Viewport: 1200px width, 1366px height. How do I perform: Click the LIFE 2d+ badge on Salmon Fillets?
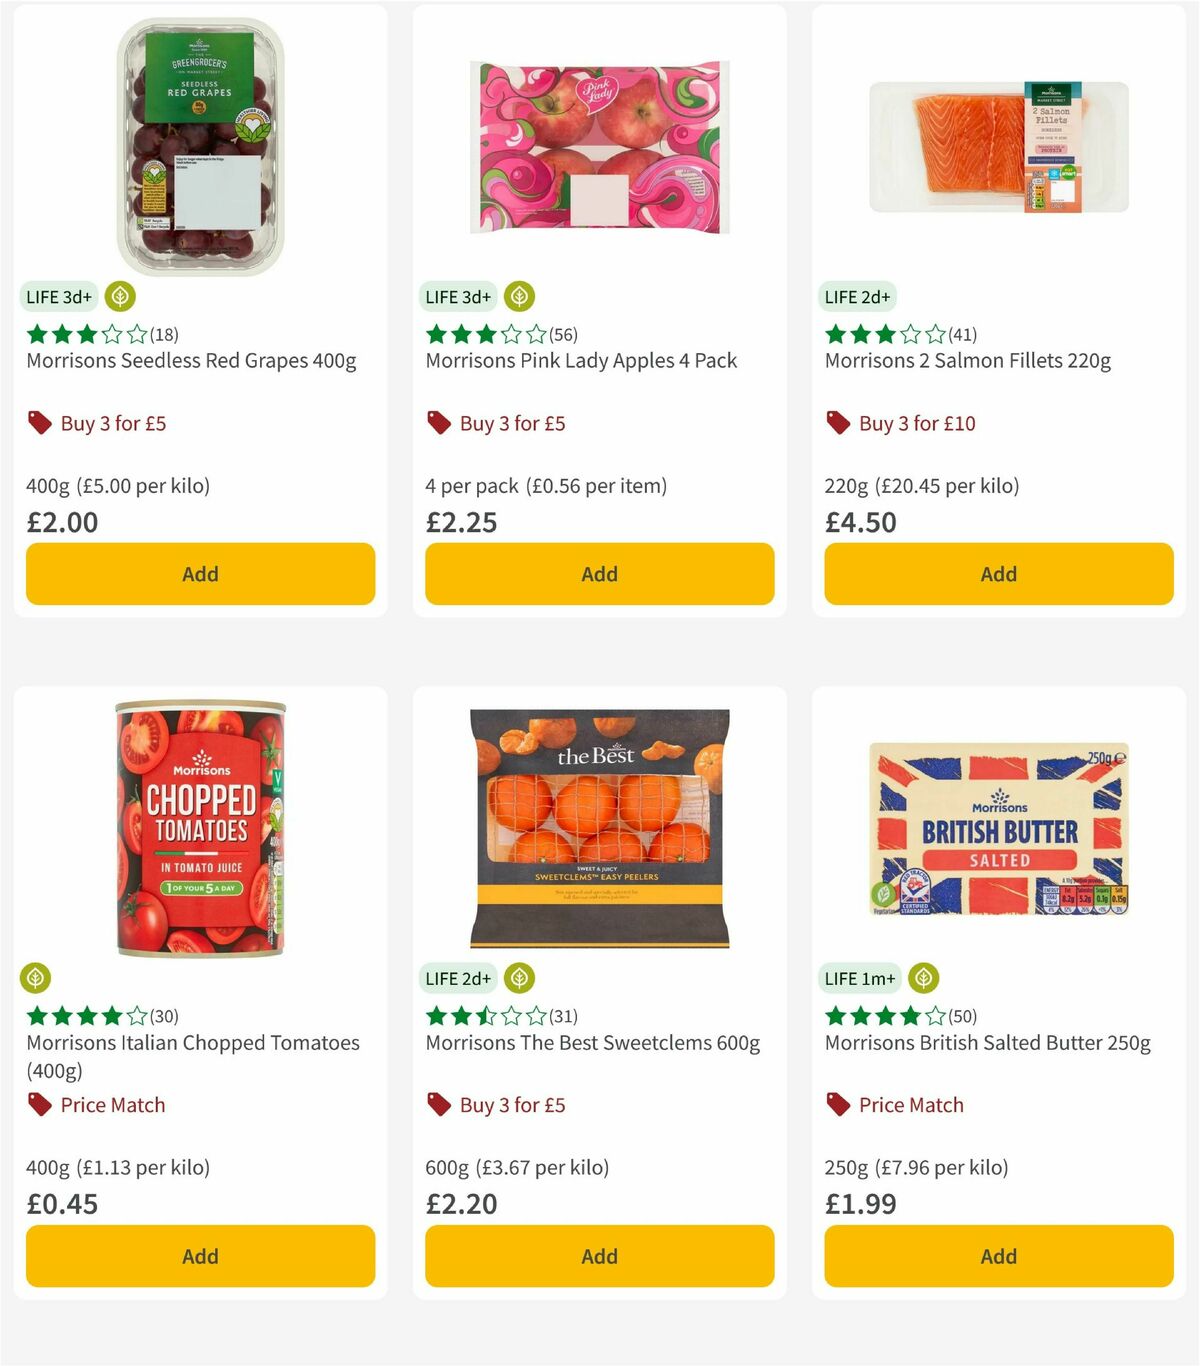(856, 296)
